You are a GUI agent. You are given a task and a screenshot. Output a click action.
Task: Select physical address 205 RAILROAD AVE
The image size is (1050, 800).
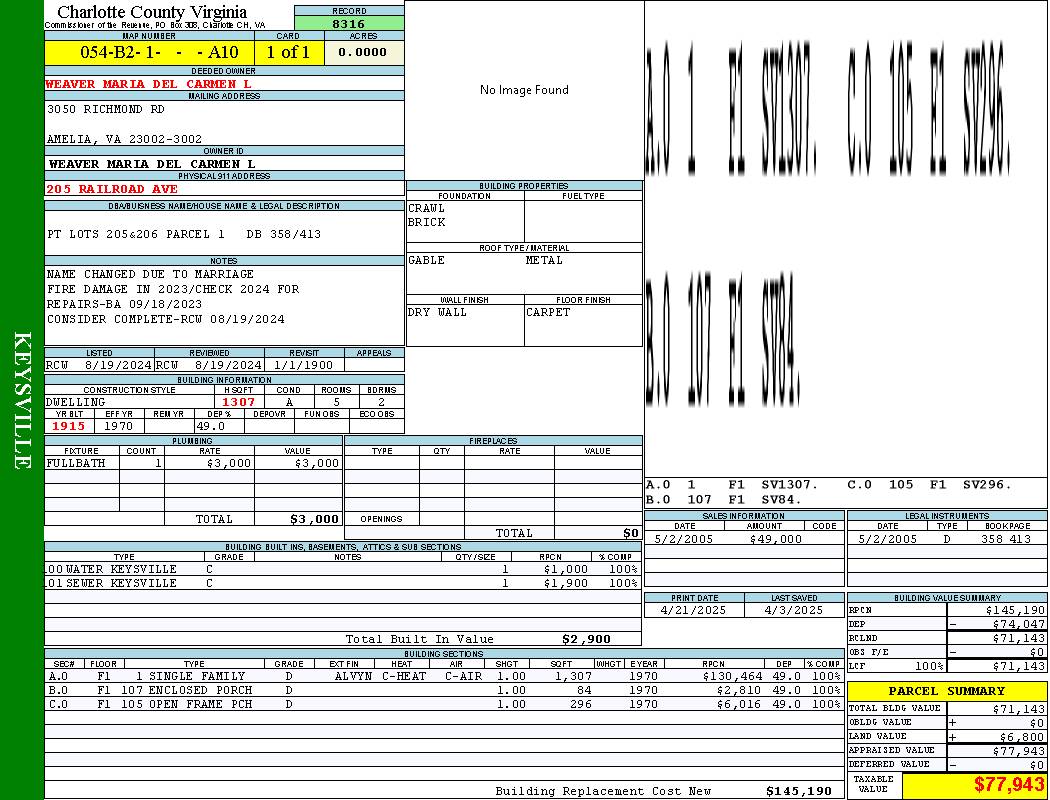pos(112,189)
